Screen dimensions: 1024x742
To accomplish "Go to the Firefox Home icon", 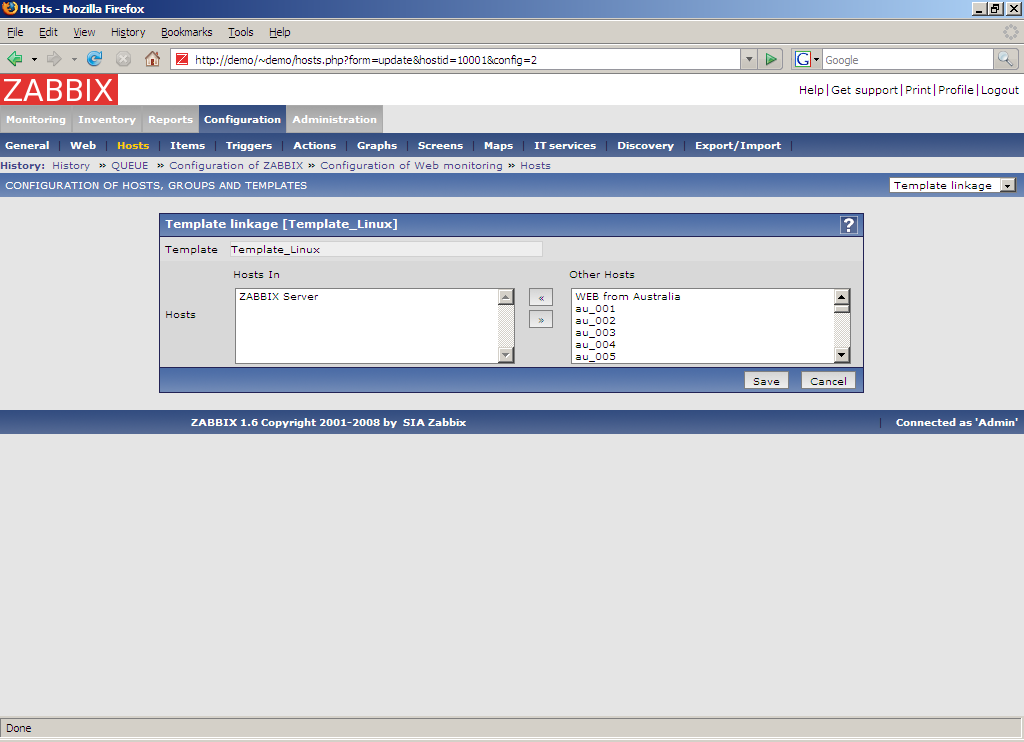I will click(x=152, y=59).
